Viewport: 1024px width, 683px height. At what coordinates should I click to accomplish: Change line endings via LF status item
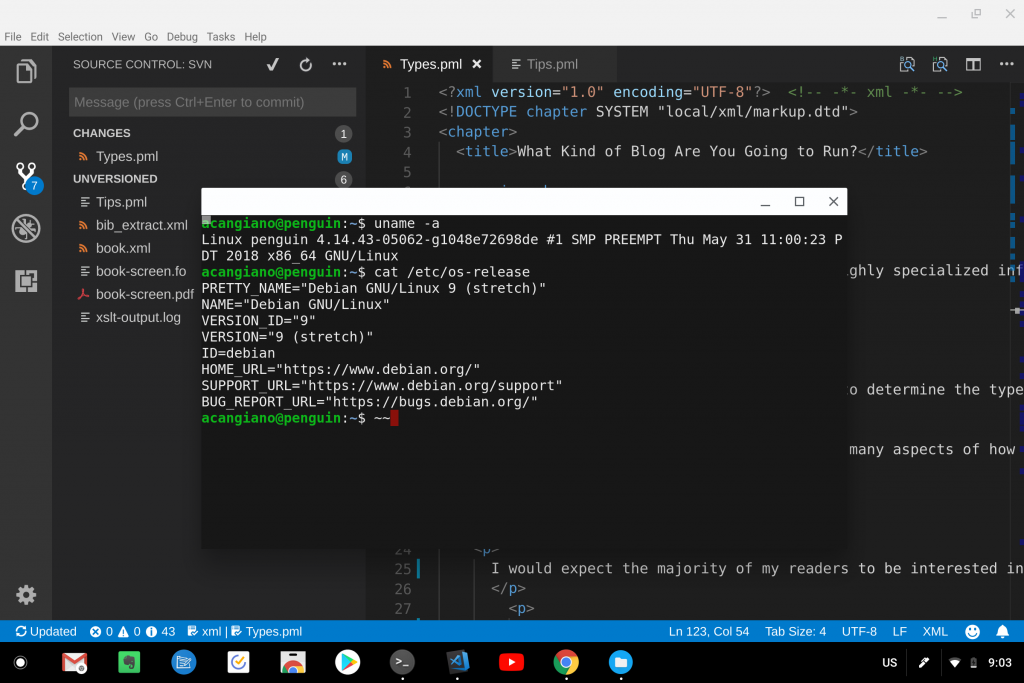(900, 631)
